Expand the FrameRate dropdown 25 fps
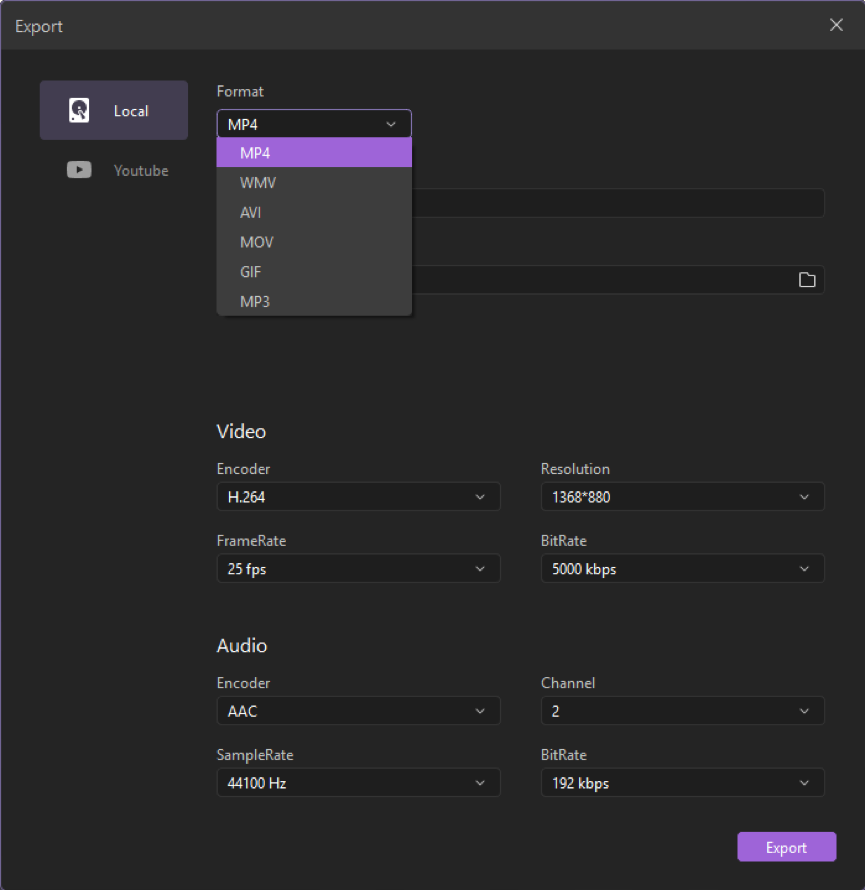865x890 pixels. click(358, 568)
